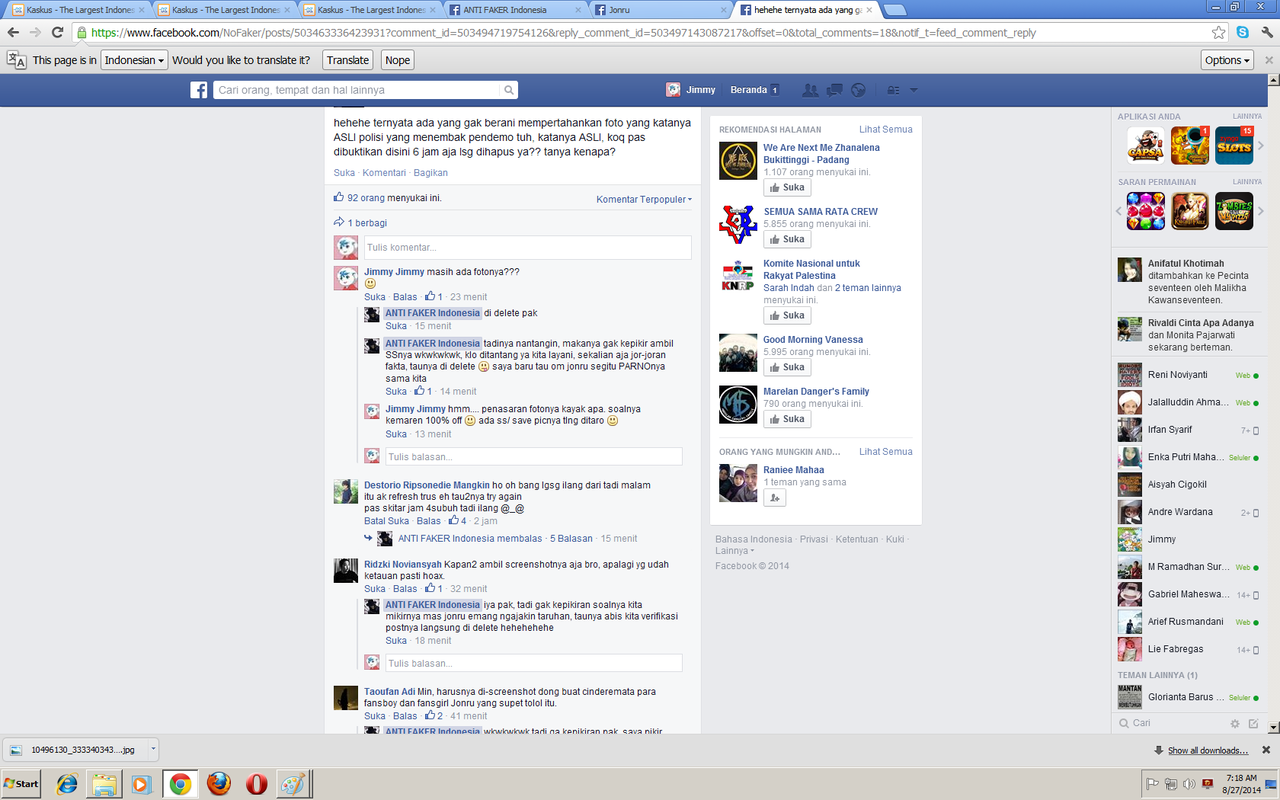Launch the Capsa app icon under Aplikasi Anda

1145,145
